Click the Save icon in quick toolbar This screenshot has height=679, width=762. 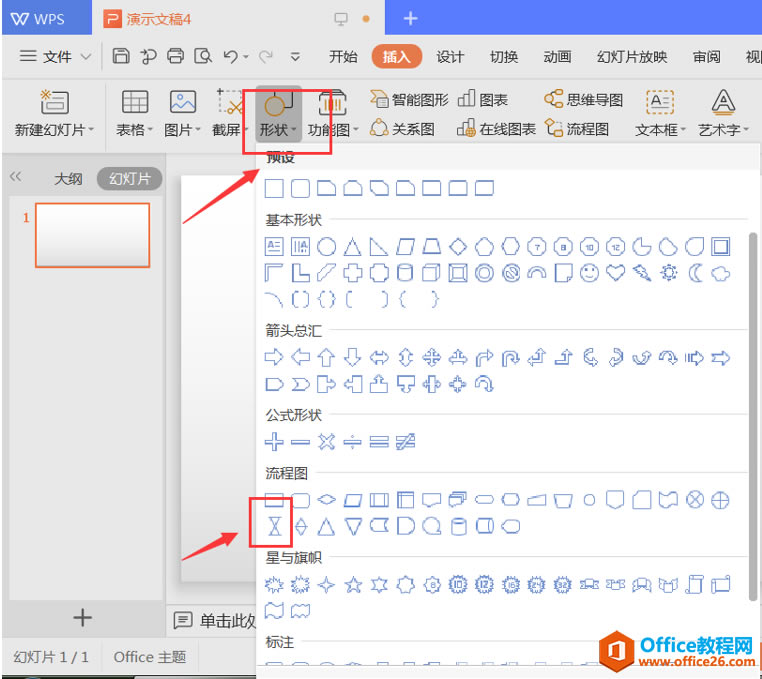[121, 56]
